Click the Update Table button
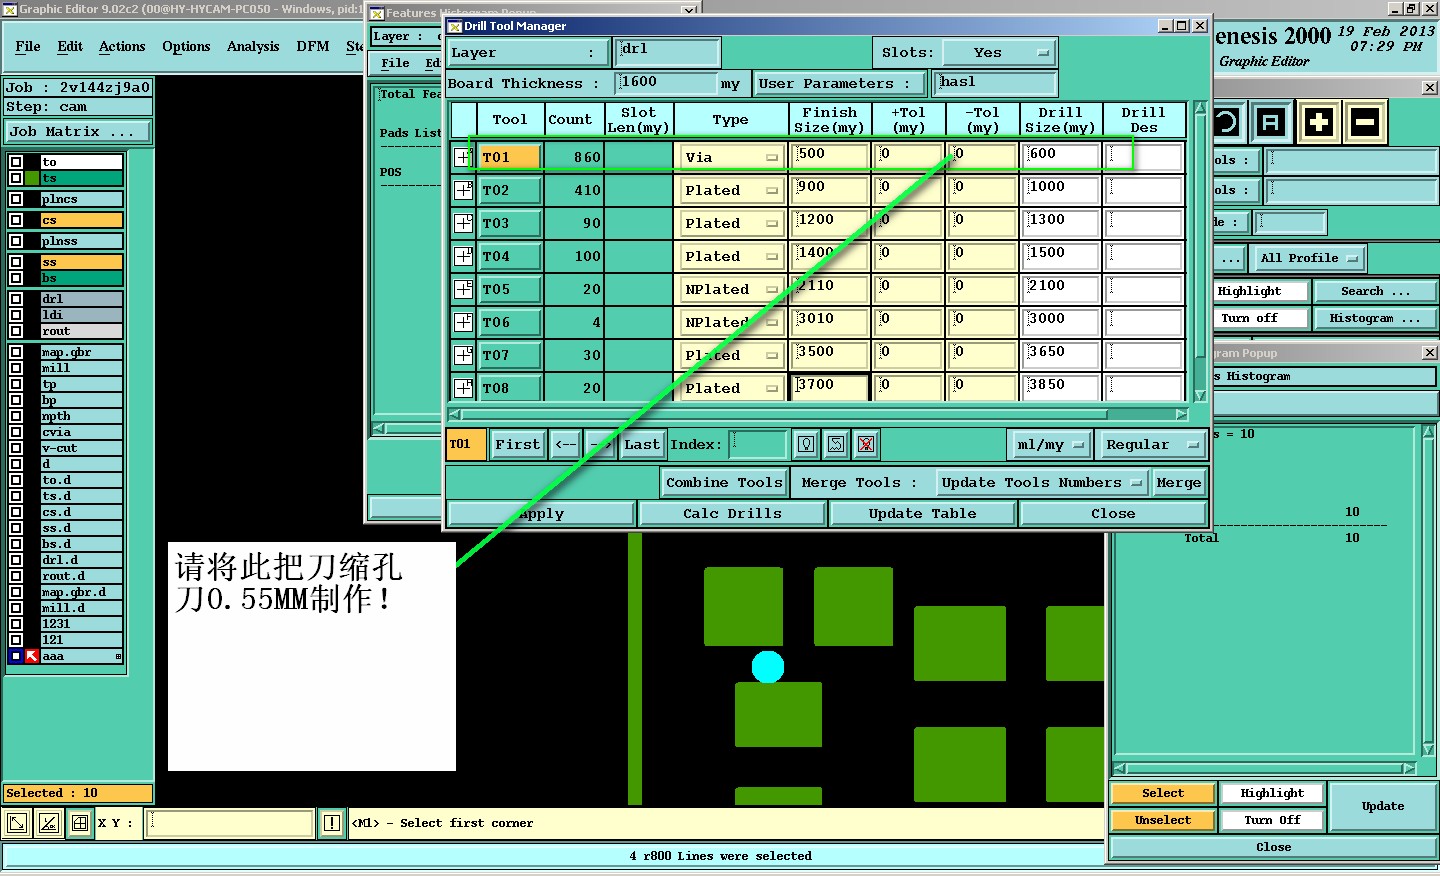Image resolution: width=1440 pixels, height=876 pixels. 922,513
